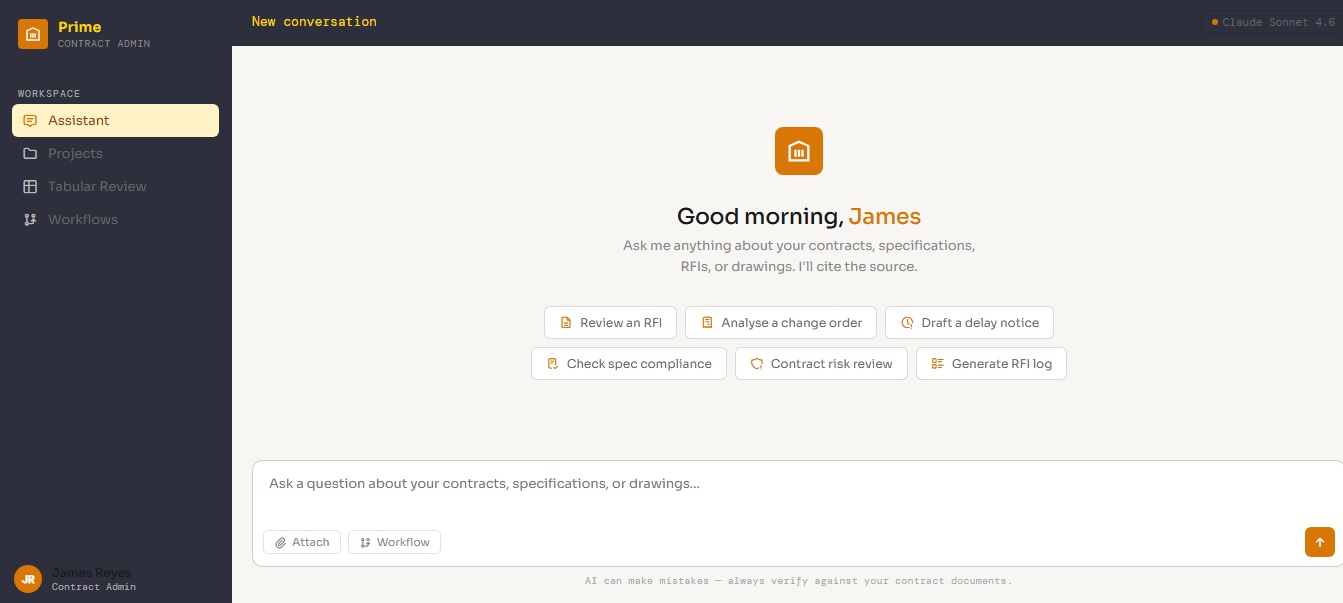Viewport: 1343px width, 603px height.
Task: Click the Good morning, James heading
Action: [799, 216]
